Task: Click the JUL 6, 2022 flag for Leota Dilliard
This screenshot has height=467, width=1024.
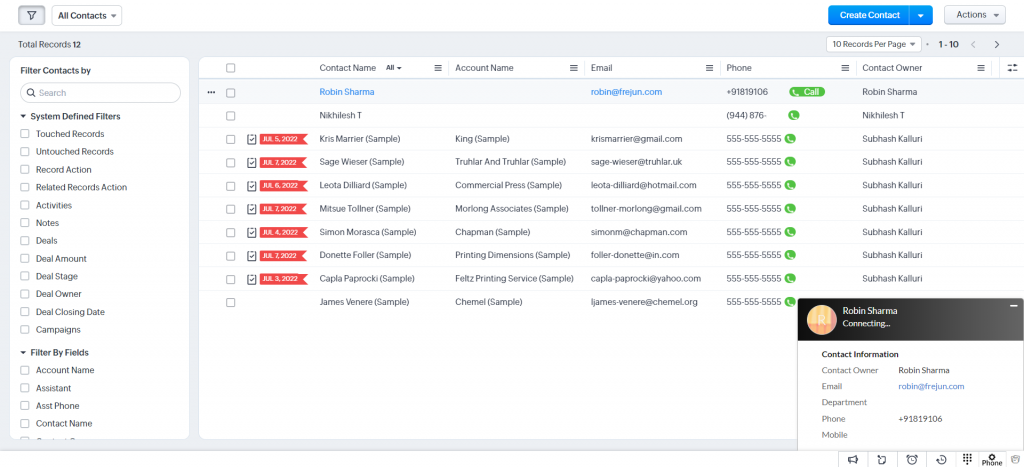Action: tap(282, 185)
